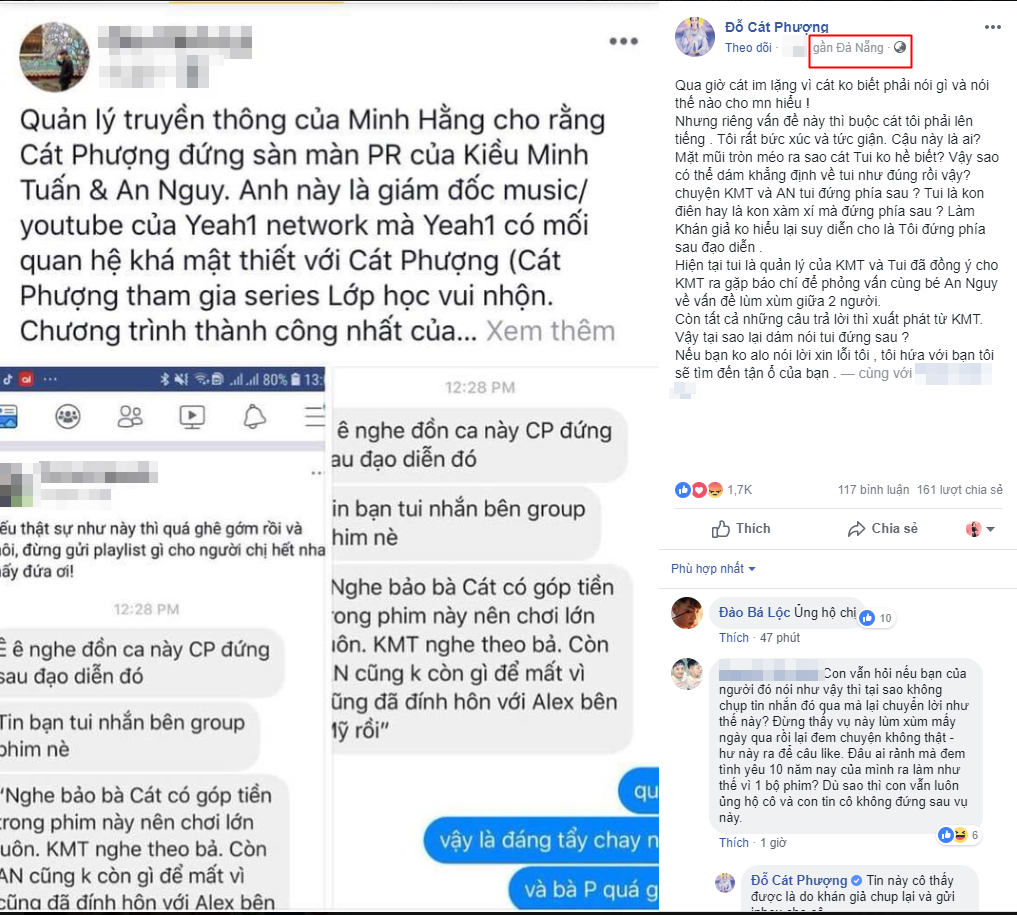The height and width of the screenshot is (915, 1017).
Task: Open the 117 bình luận comments link
Action: 873,490
